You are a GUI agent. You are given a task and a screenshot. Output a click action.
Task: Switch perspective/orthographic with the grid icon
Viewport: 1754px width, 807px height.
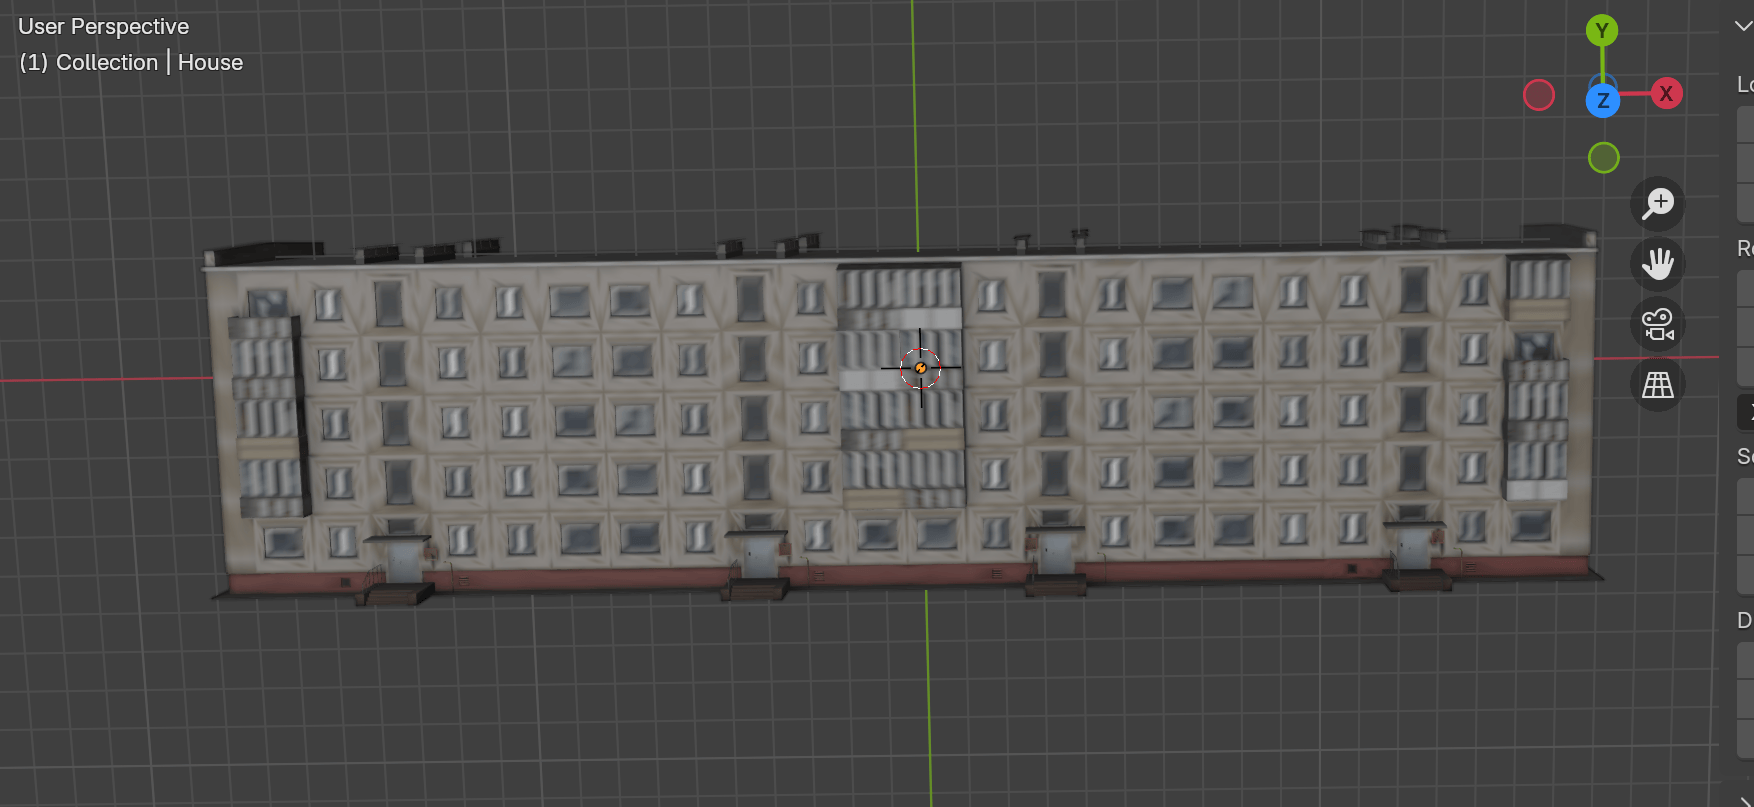pyautogui.click(x=1658, y=385)
